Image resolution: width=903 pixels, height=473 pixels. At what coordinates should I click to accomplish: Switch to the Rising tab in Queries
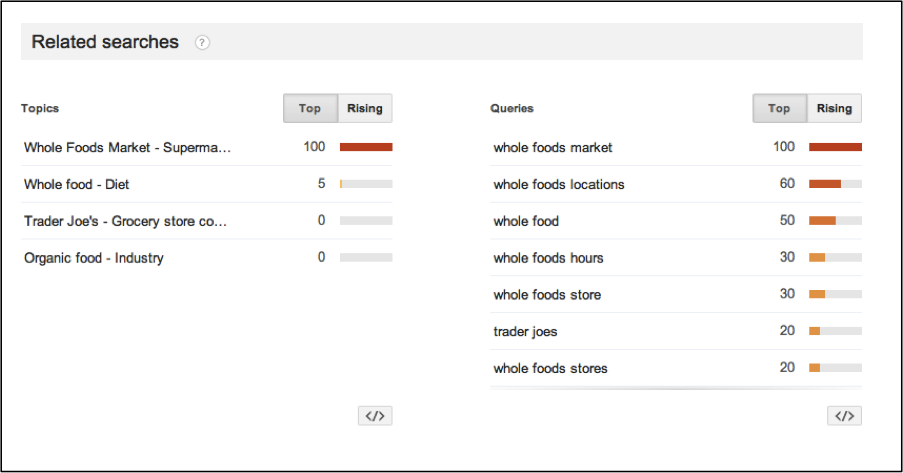[x=834, y=108]
